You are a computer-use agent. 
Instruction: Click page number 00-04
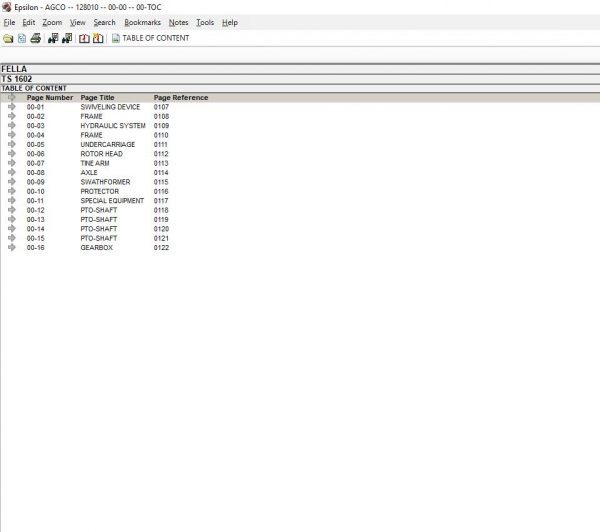pos(35,135)
